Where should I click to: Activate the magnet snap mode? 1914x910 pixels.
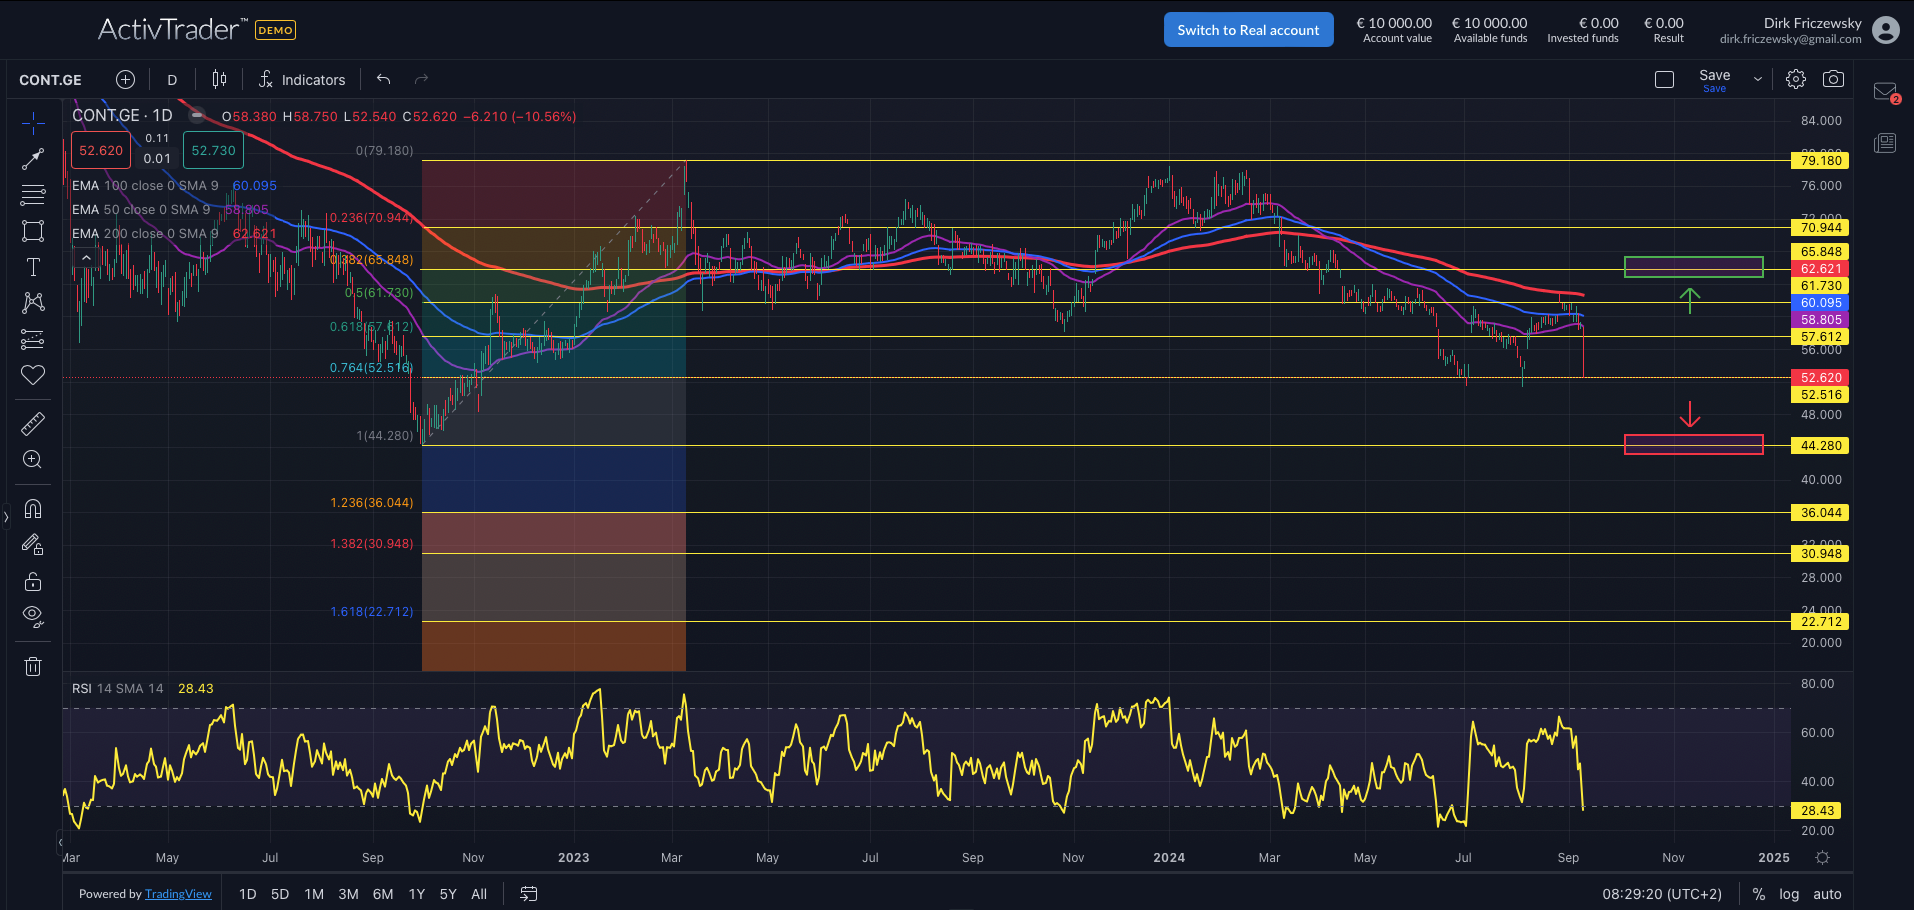33,509
